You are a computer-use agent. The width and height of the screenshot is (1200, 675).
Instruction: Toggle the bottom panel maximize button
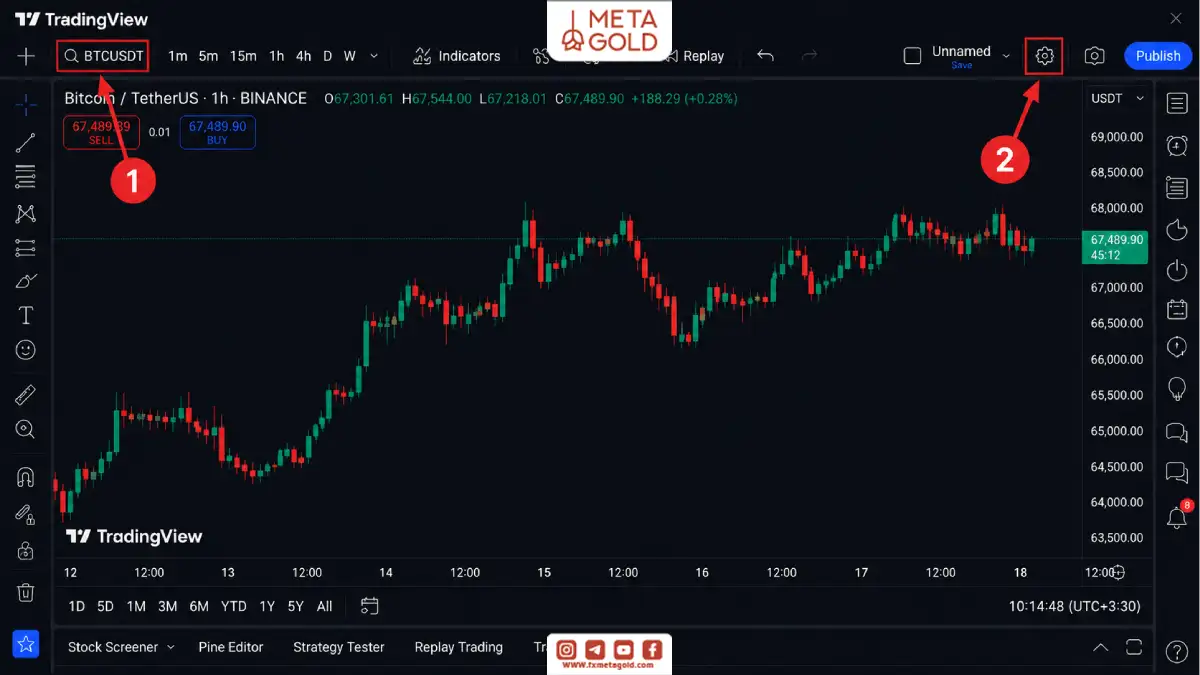coord(1133,647)
